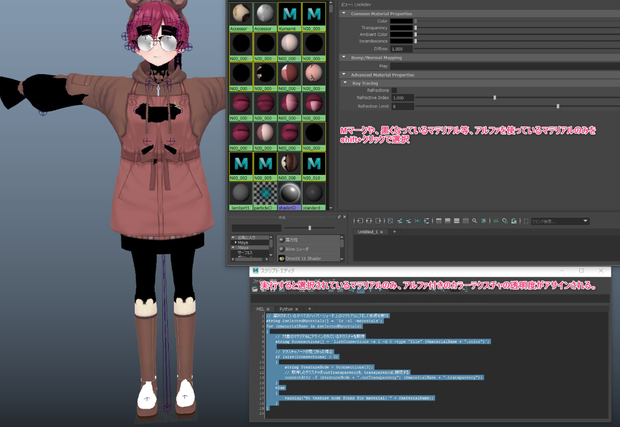This screenshot has height=427, width=620.
Task: Toggle the grid display in the graph toolbar
Action: pos(496,221)
